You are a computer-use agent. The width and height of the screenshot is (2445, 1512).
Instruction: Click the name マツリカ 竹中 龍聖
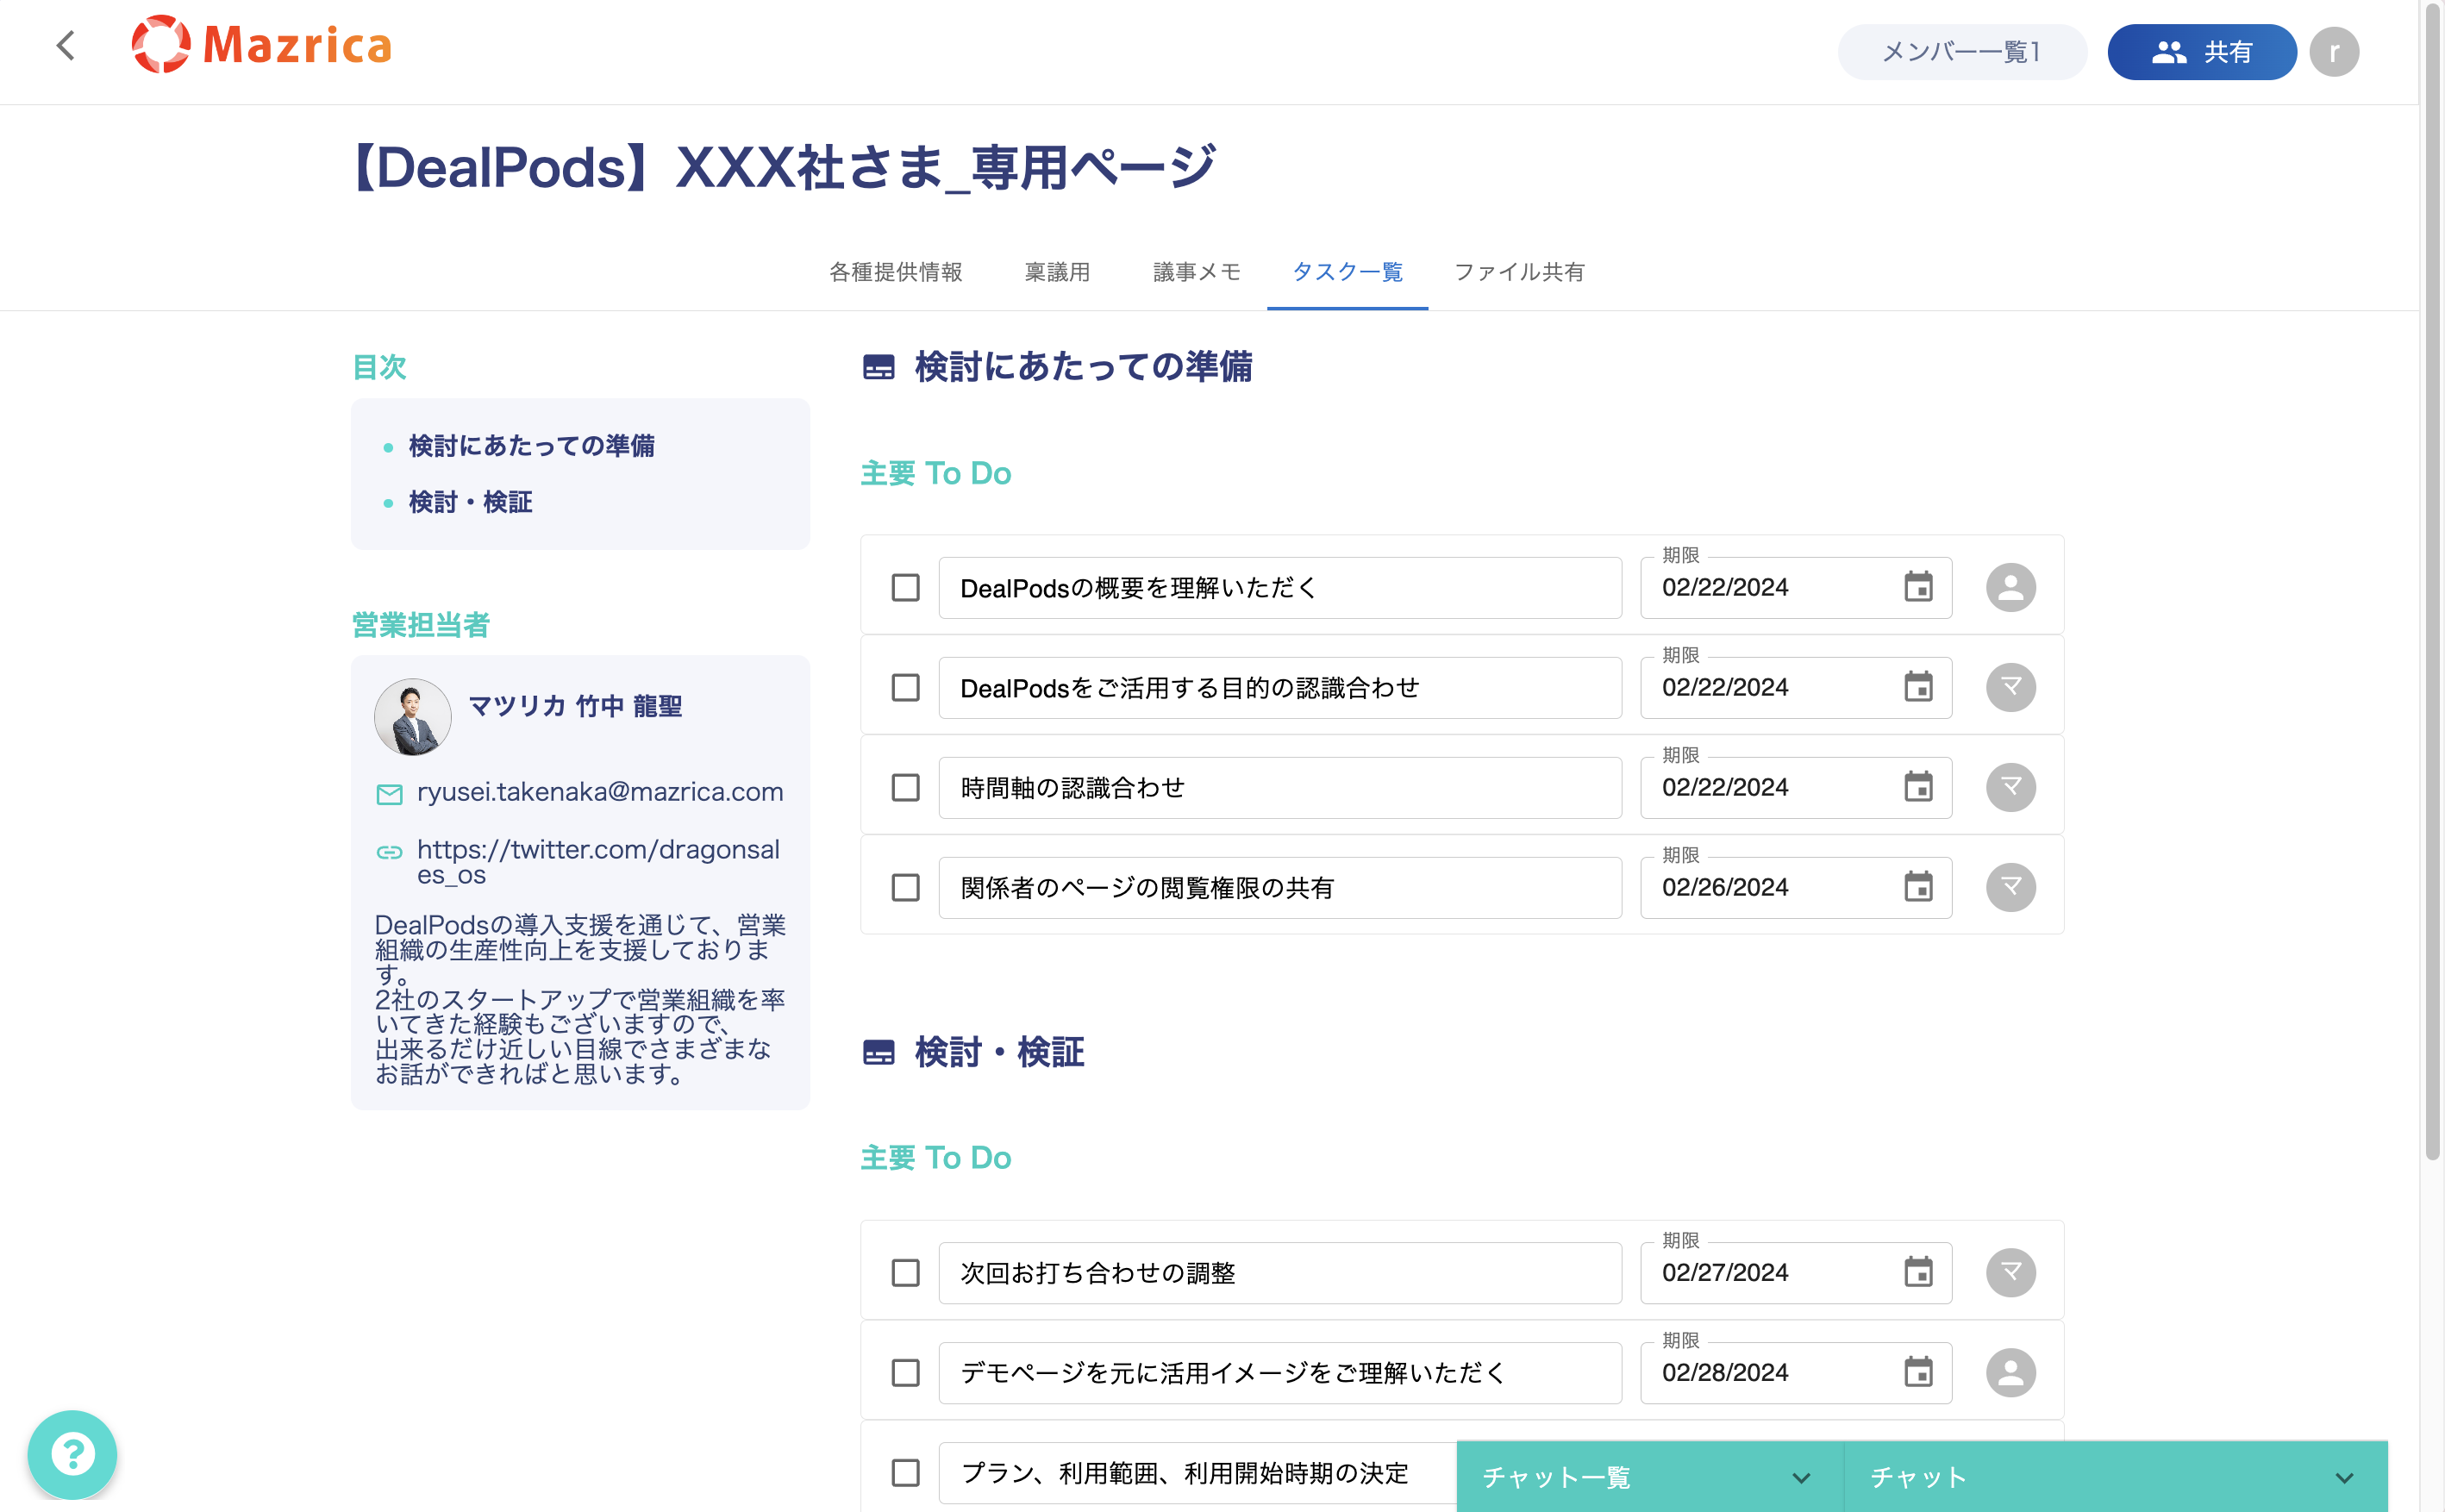point(575,706)
